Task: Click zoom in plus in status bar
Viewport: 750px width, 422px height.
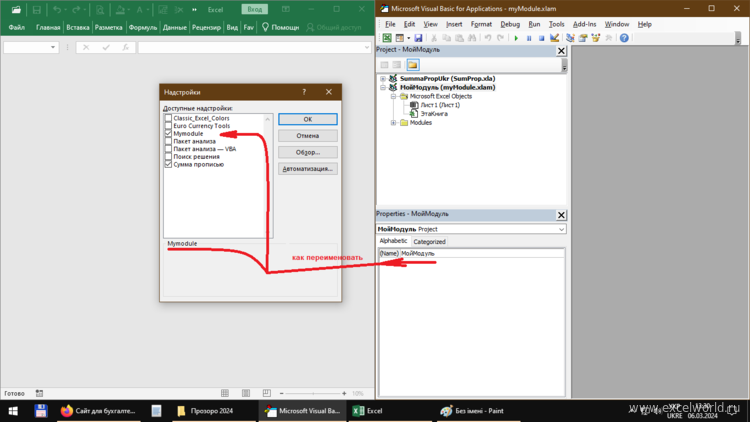Action: click(x=344, y=393)
